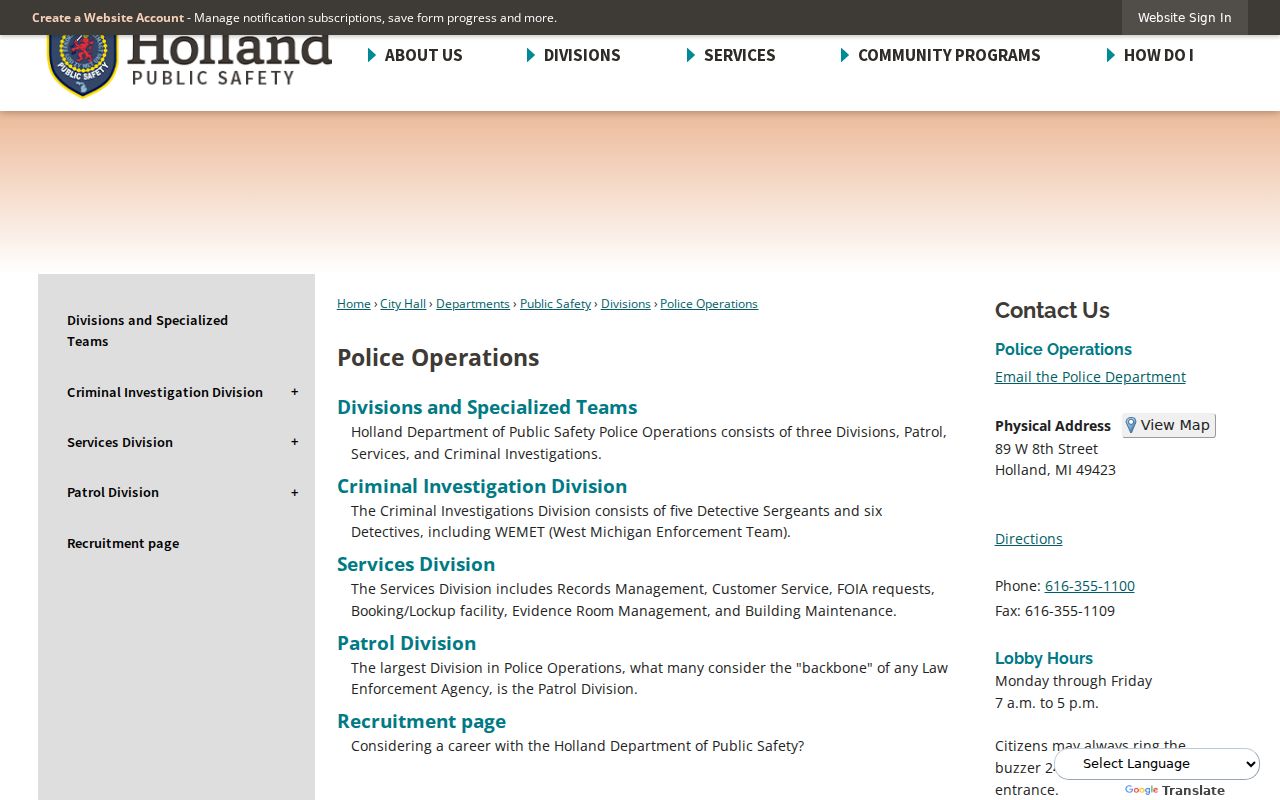The width and height of the screenshot is (1280, 800).
Task: Open the Divisions menu
Action: coord(574,55)
